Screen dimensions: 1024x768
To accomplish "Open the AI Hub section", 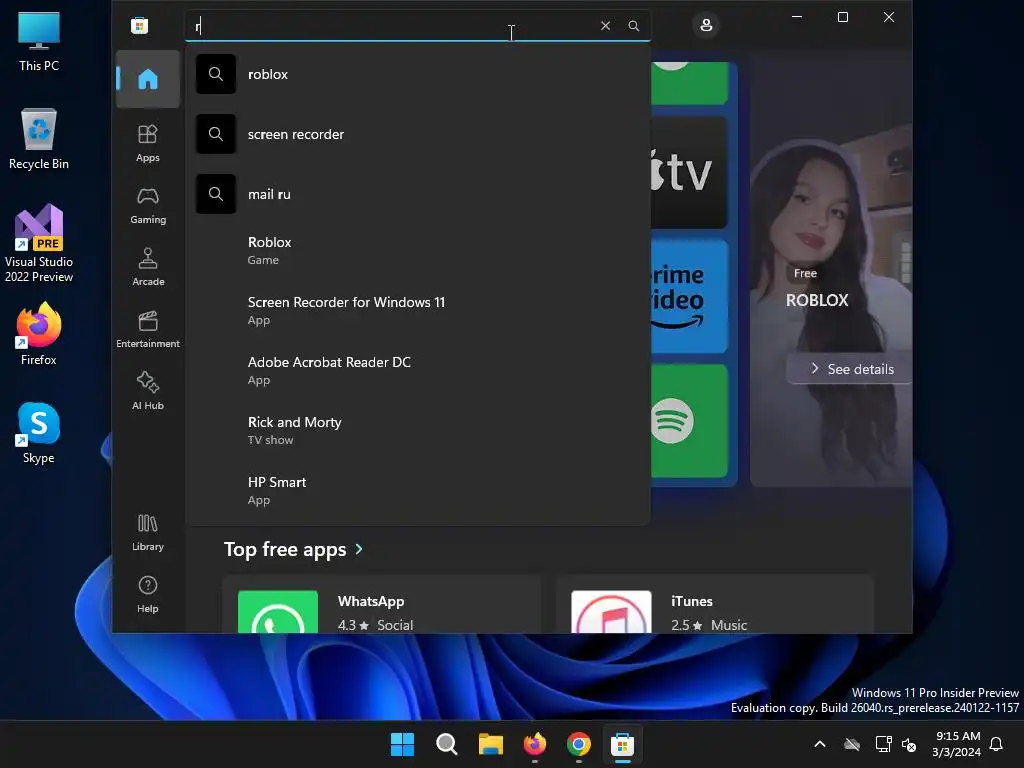I will coord(148,392).
